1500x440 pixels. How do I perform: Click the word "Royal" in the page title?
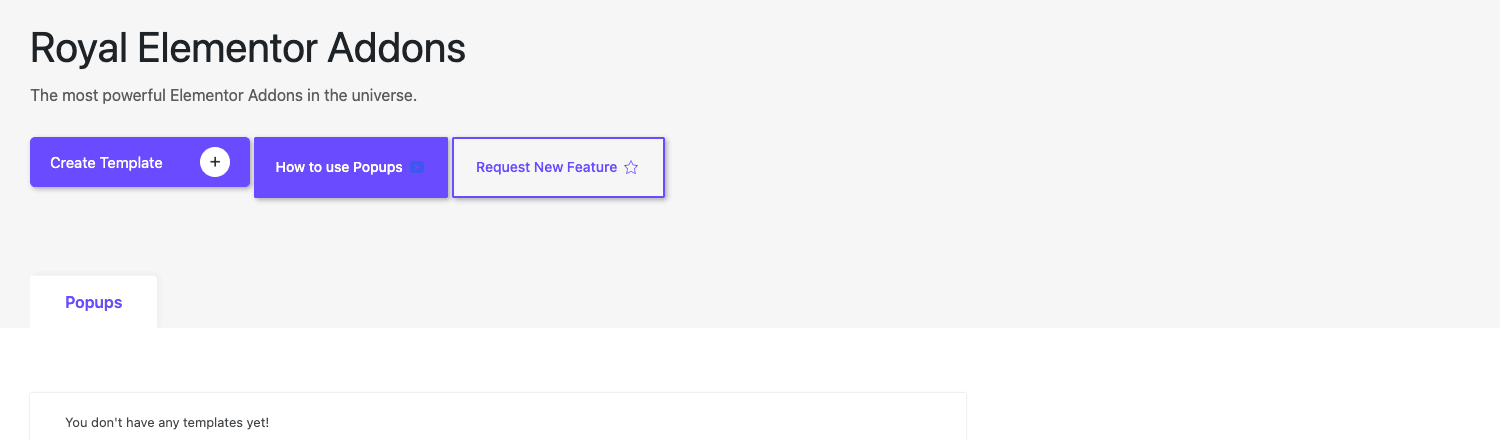coord(78,48)
